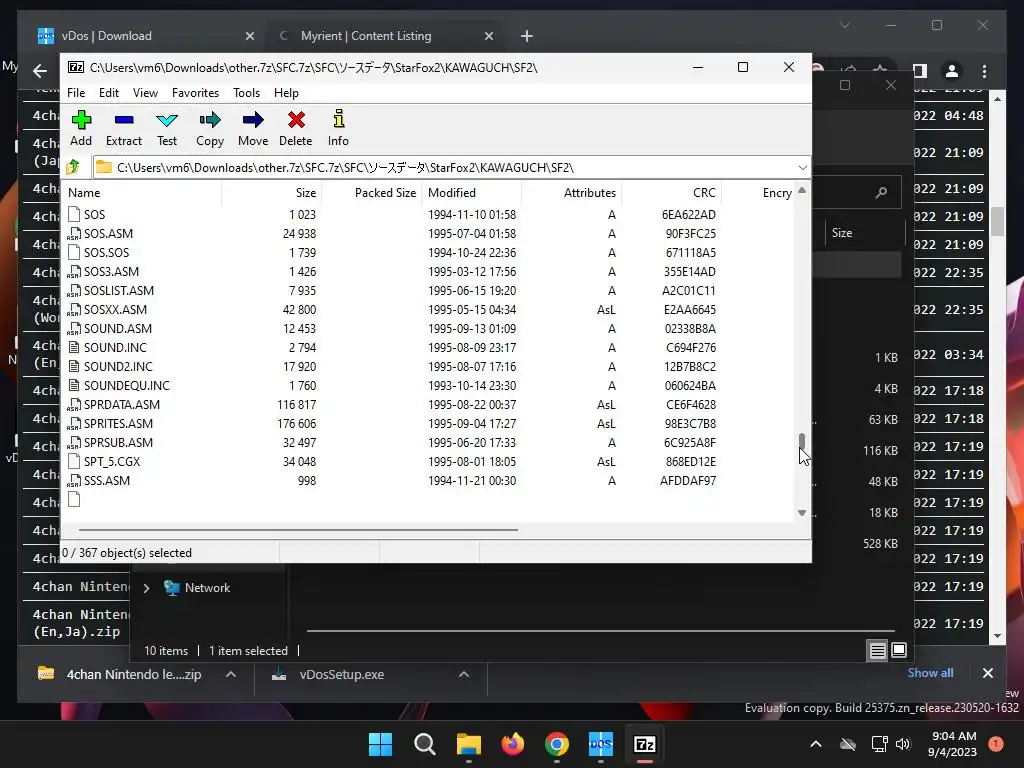
Task: Go up one folder level in 7-Zip
Action: pyautogui.click(x=73, y=167)
